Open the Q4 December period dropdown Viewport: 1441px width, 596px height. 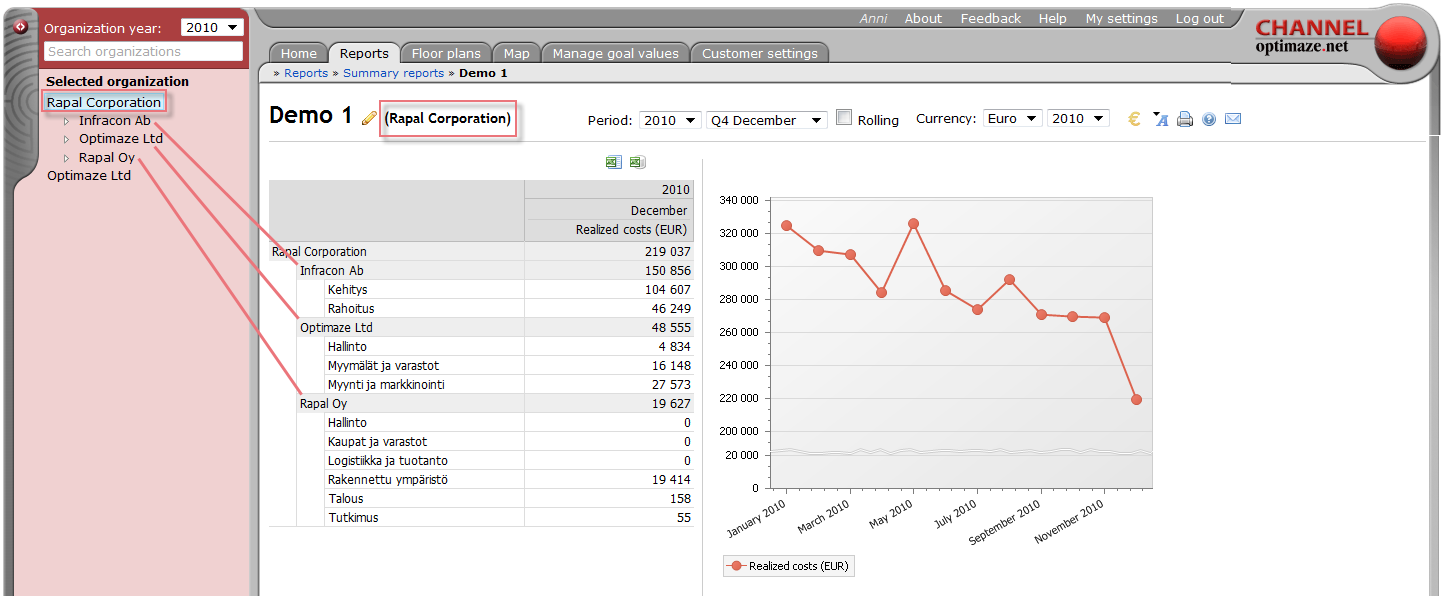(x=766, y=120)
